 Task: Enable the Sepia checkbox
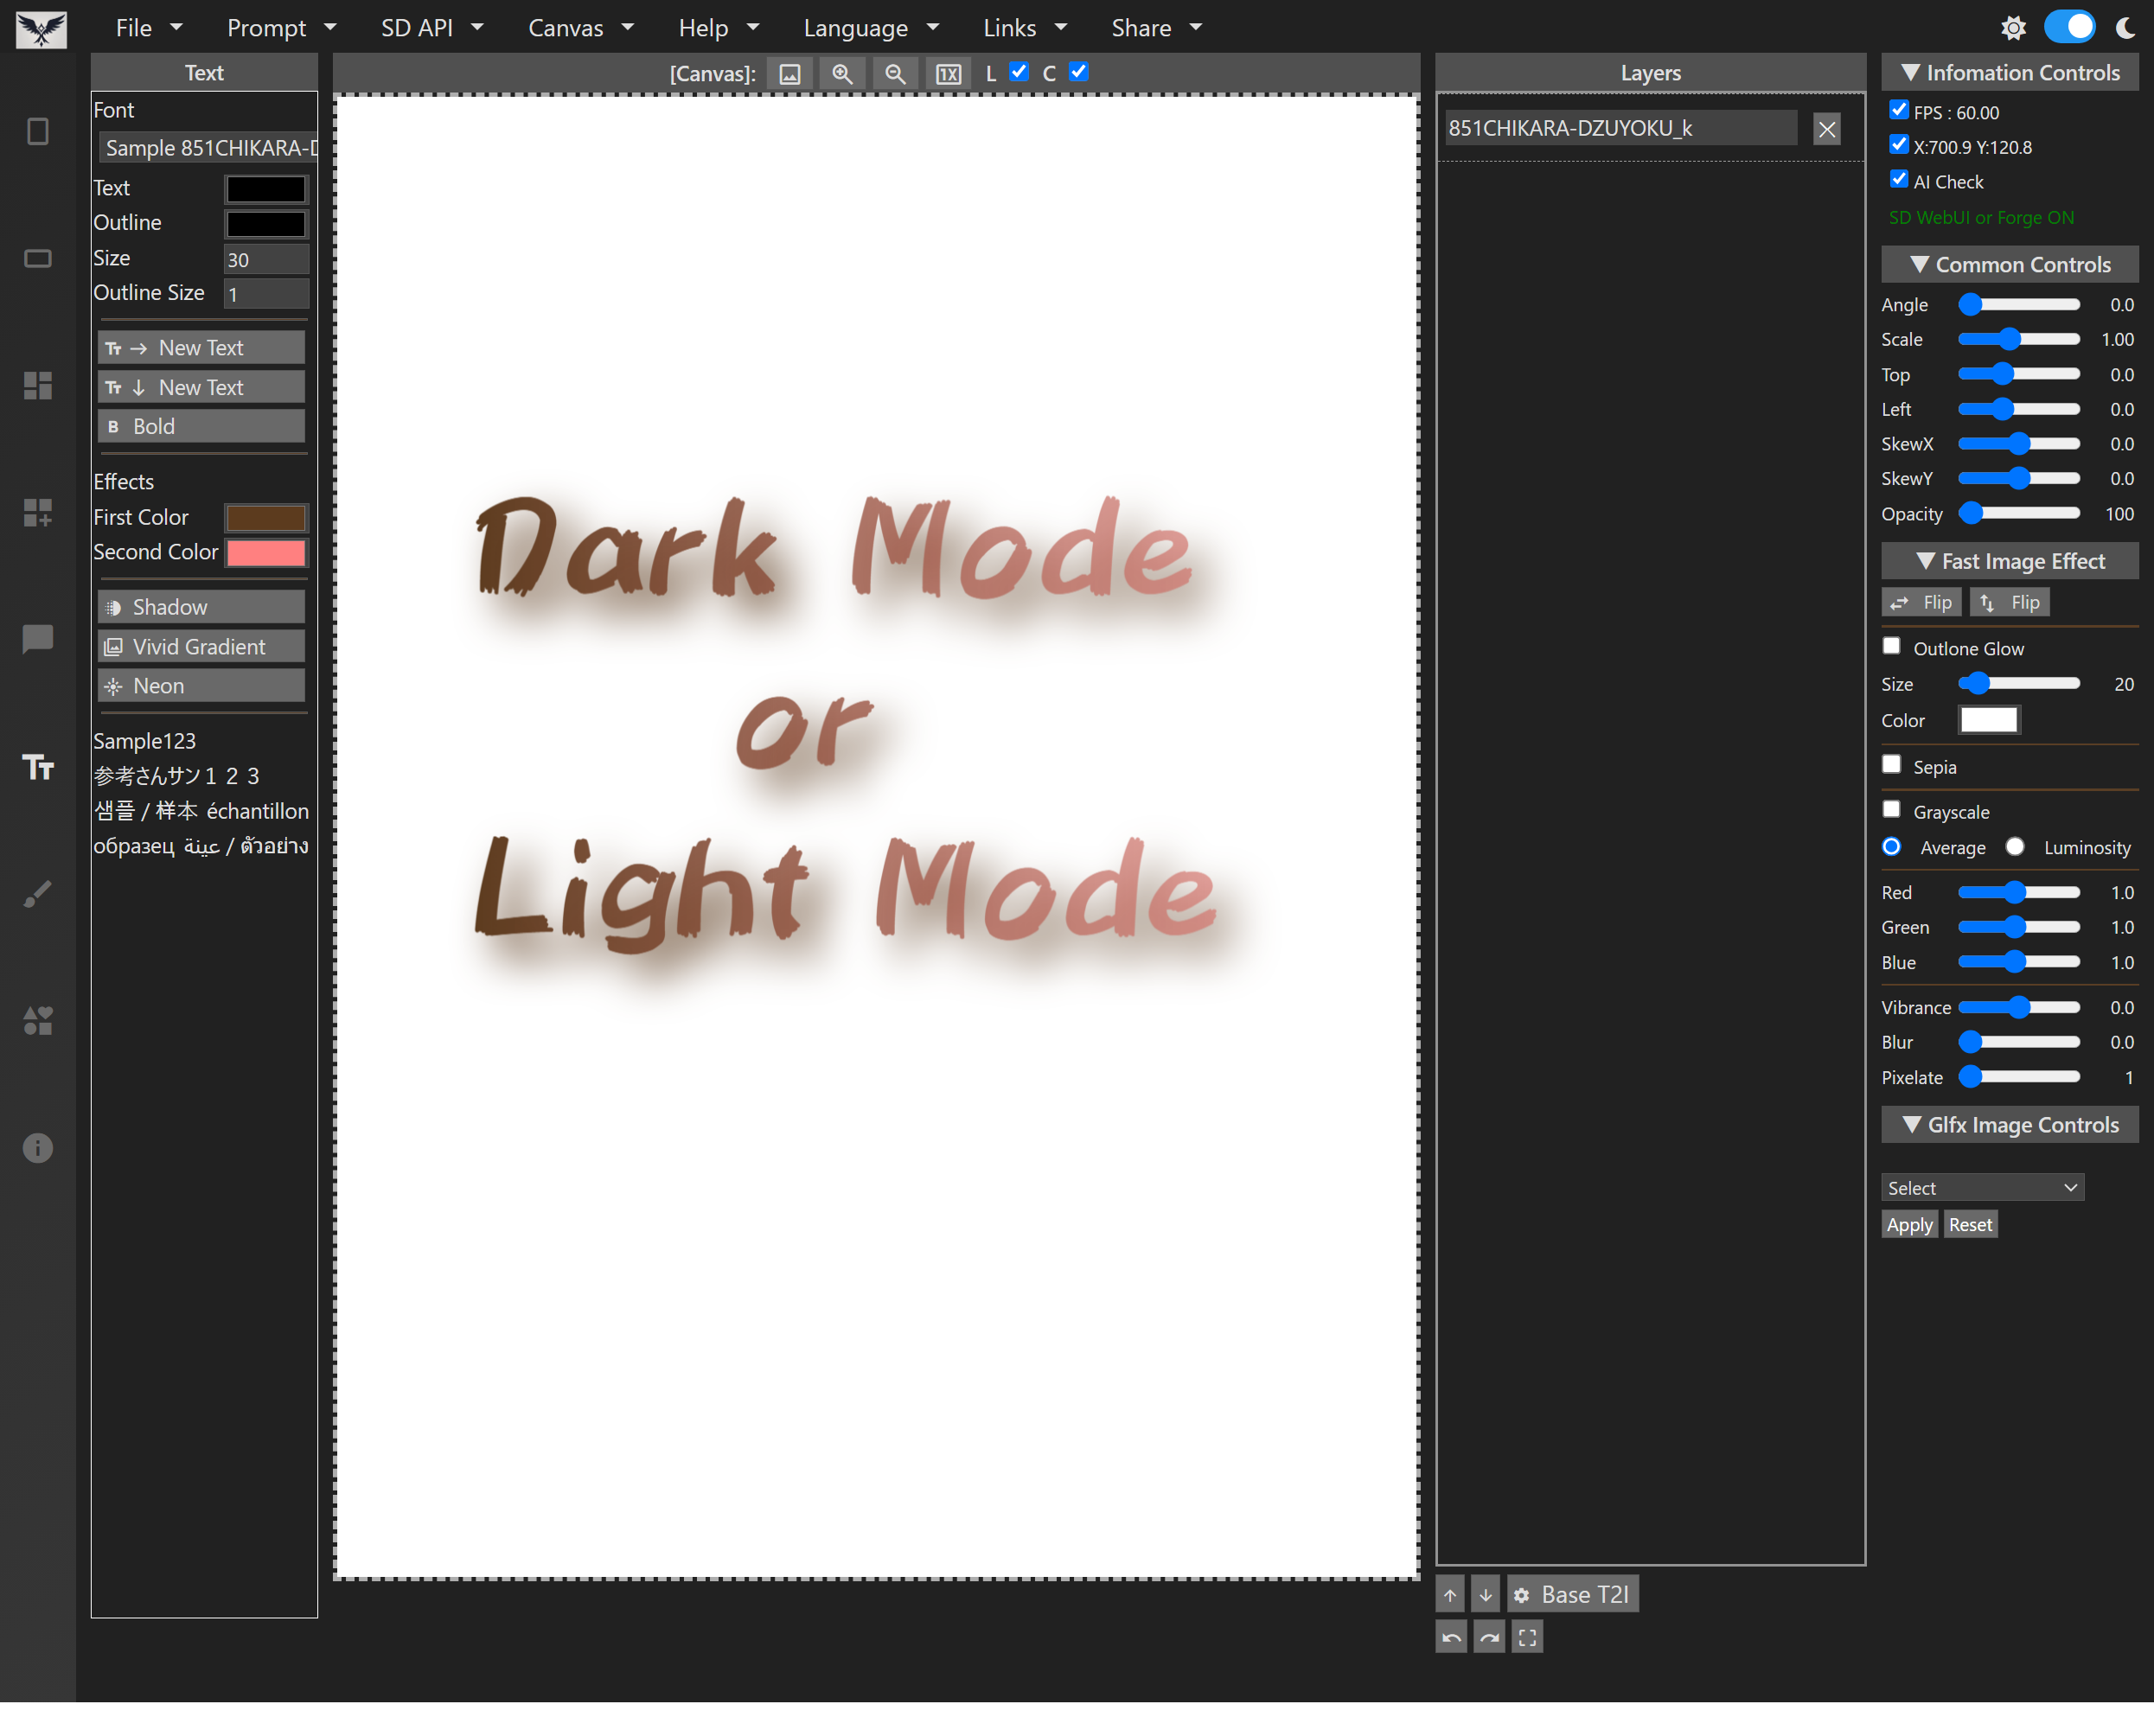click(1891, 765)
